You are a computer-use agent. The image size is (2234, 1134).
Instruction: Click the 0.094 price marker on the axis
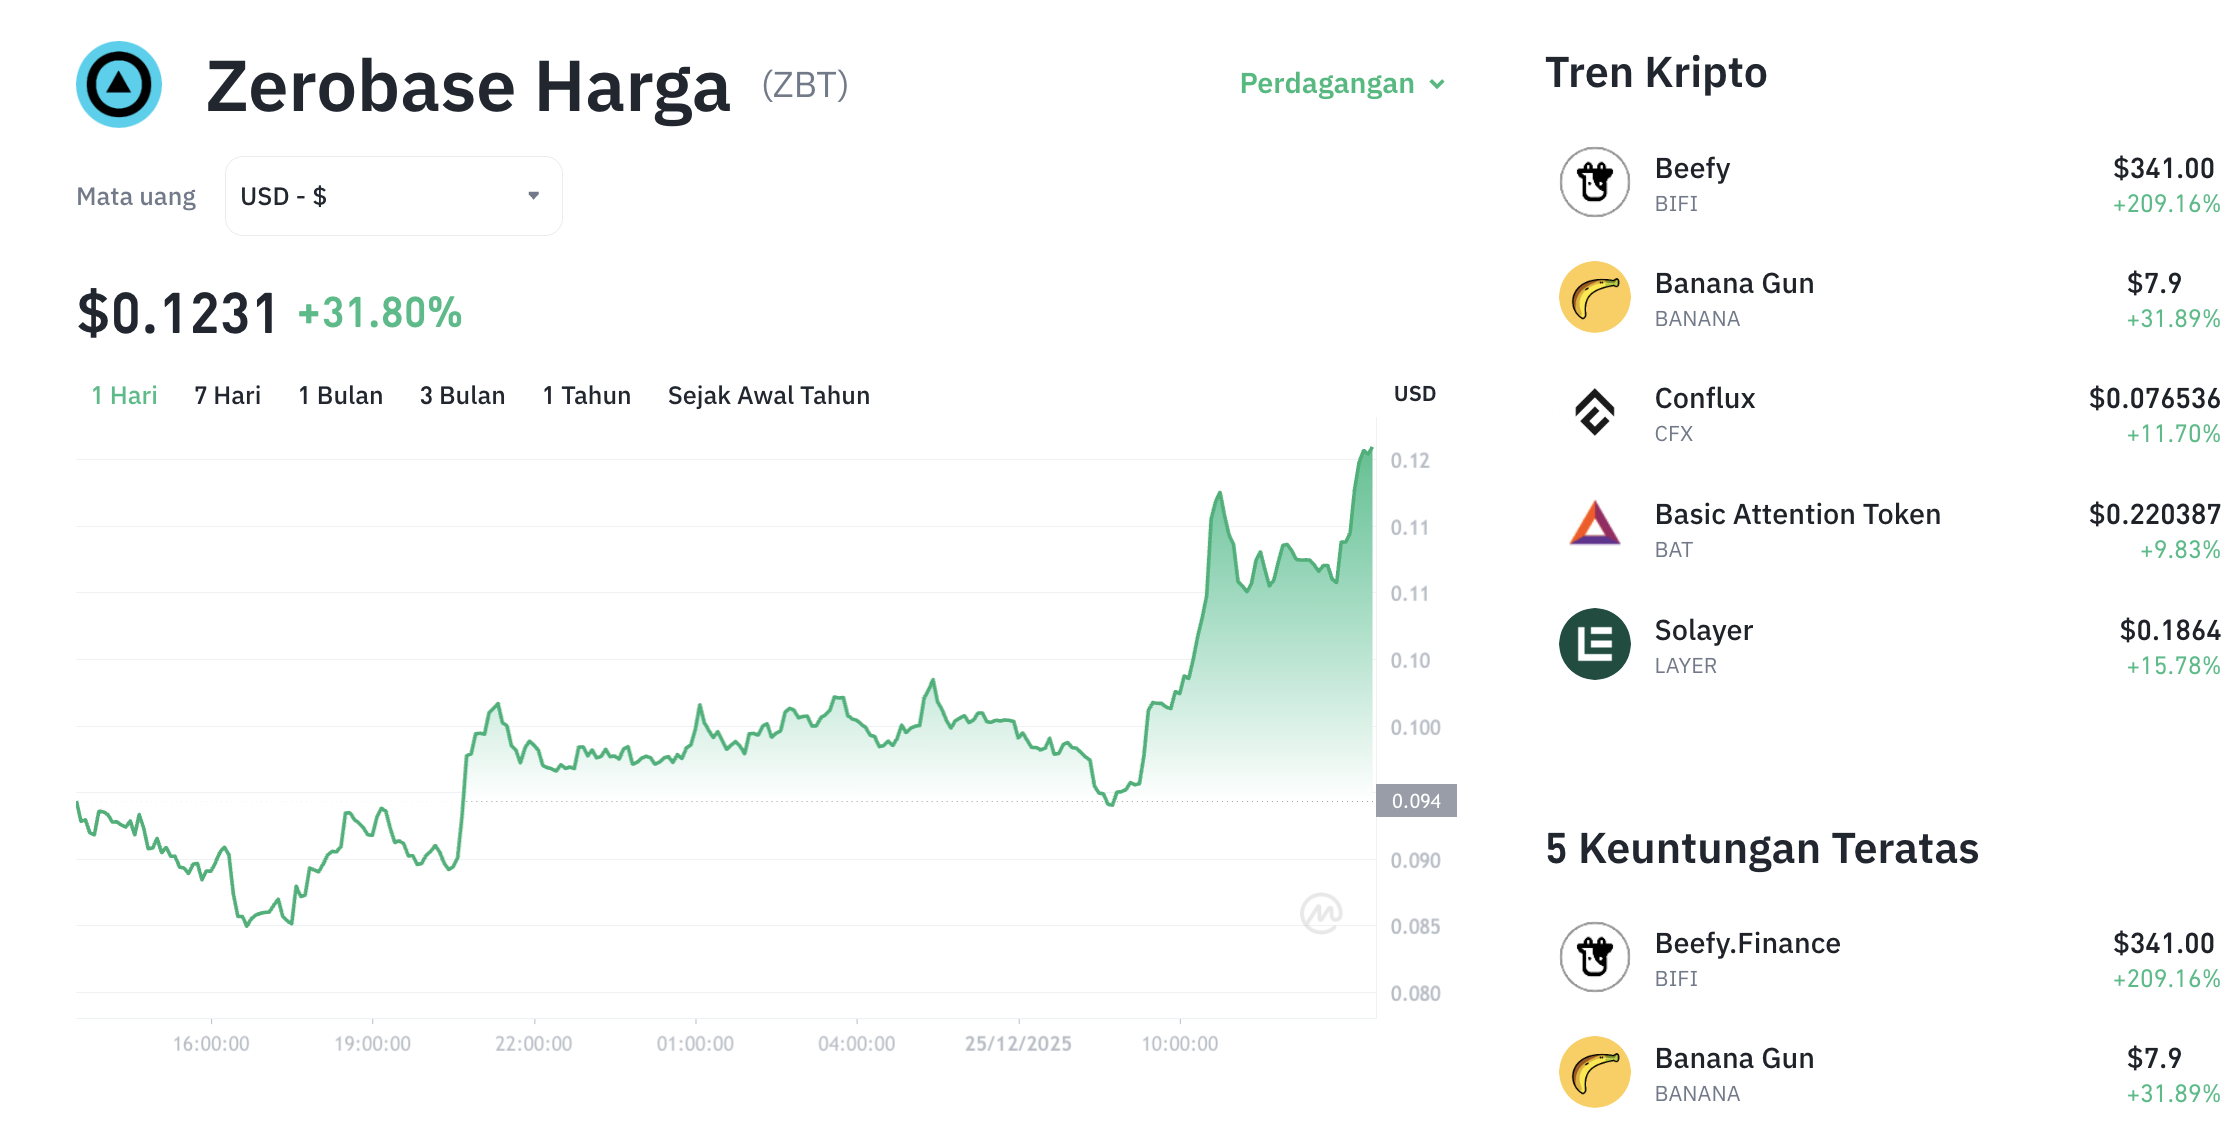click(x=1417, y=801)
